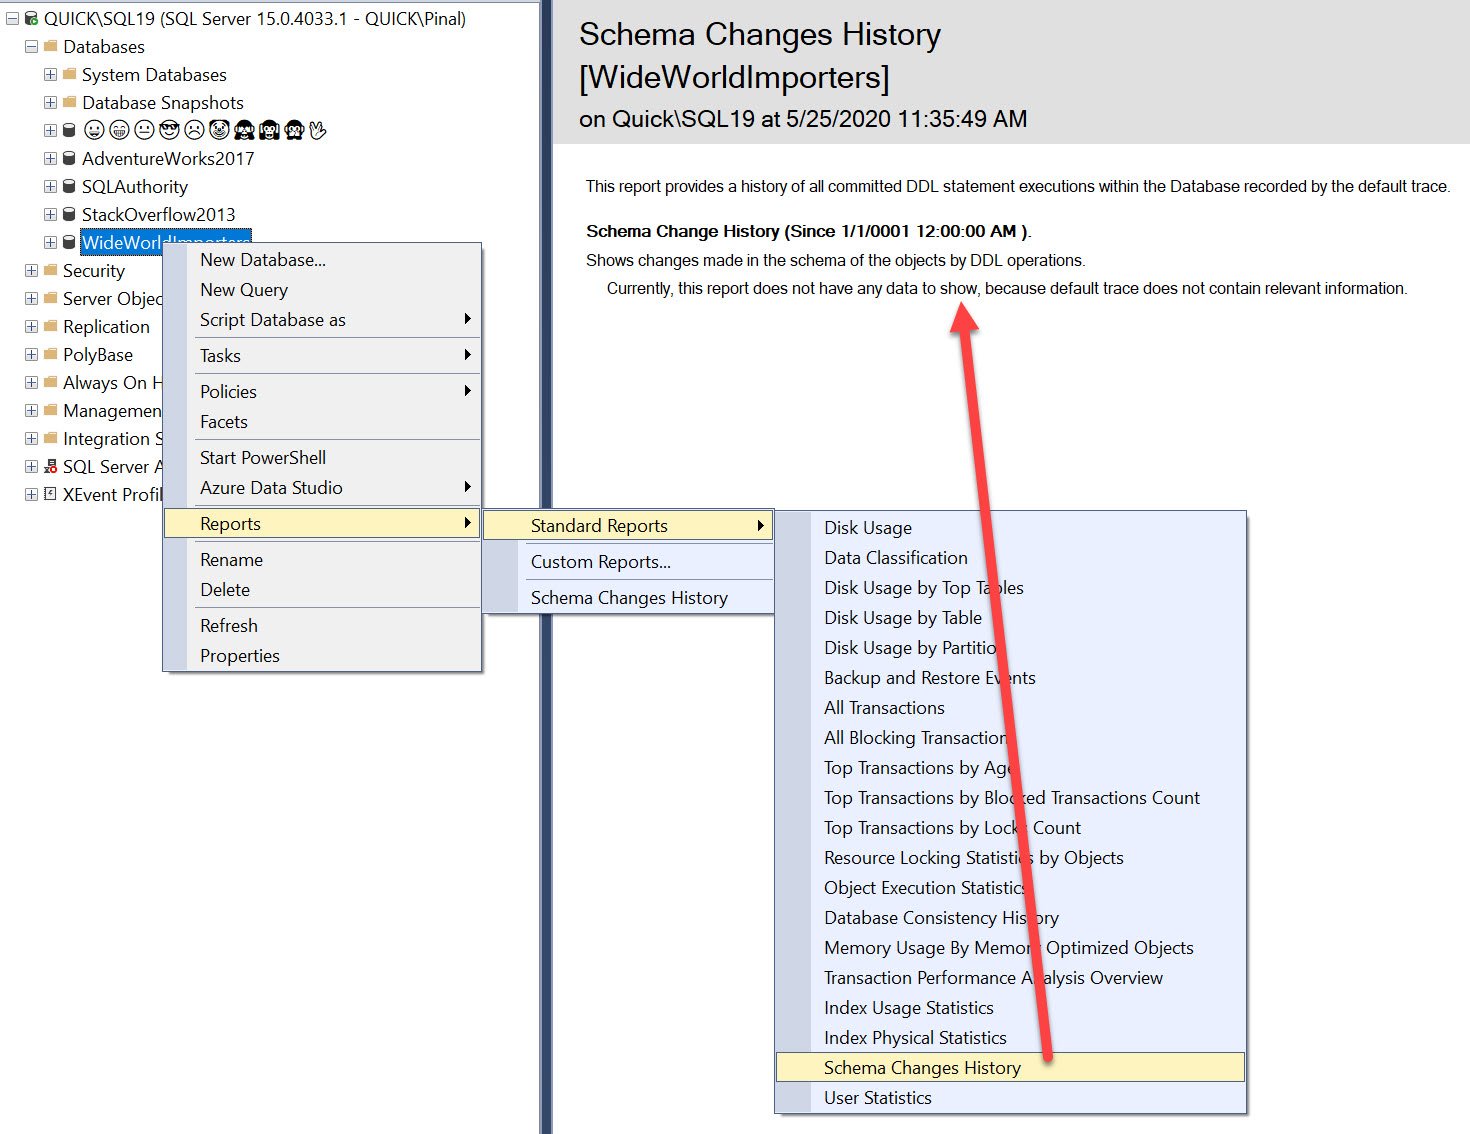Click the Integration Services folder icon
This screenshot has height=1134, width=1470.
(51, 438)
